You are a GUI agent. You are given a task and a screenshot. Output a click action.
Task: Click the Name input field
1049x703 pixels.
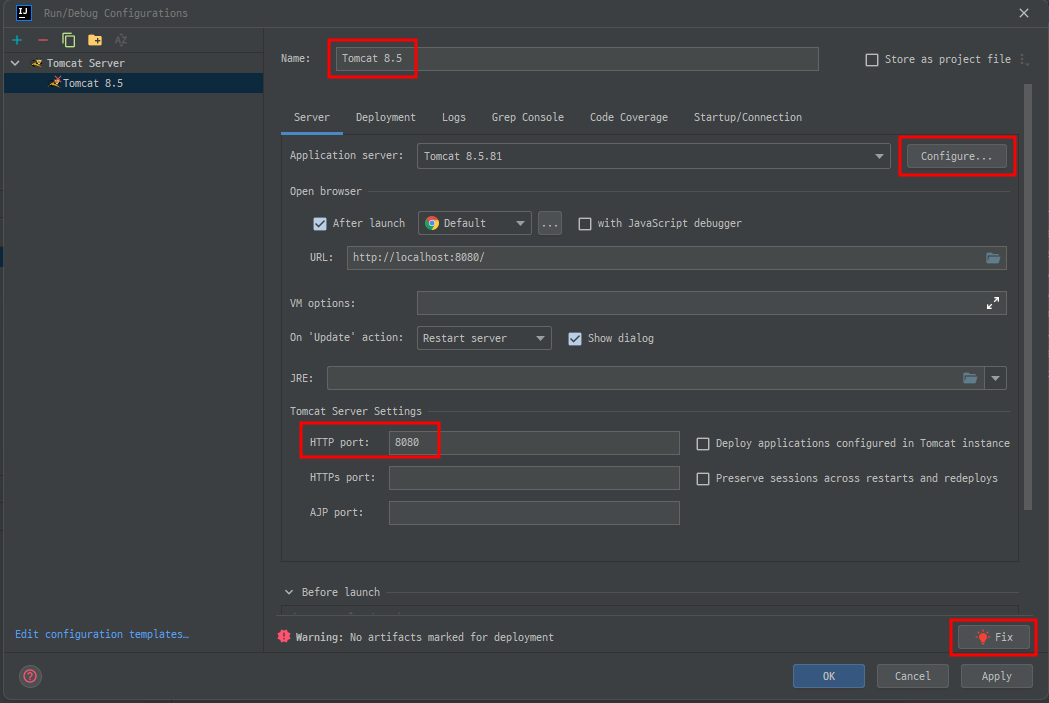pyautogui.click(x=577, y=59)
